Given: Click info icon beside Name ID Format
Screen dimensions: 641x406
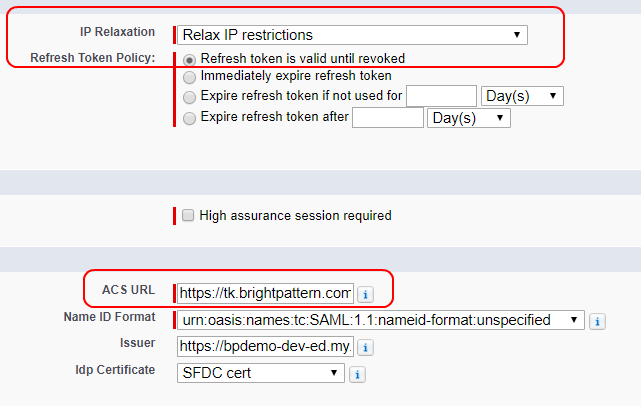Looking at the screenshot, I should (597, 321).
